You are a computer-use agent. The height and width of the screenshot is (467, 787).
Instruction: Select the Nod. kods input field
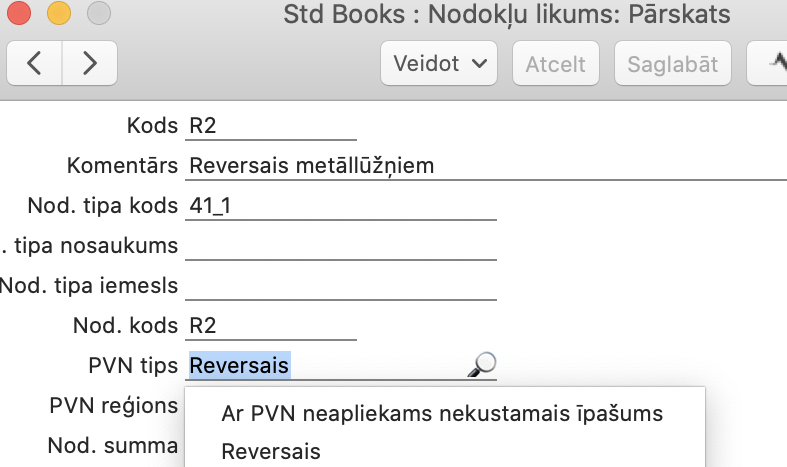[270, 326]
